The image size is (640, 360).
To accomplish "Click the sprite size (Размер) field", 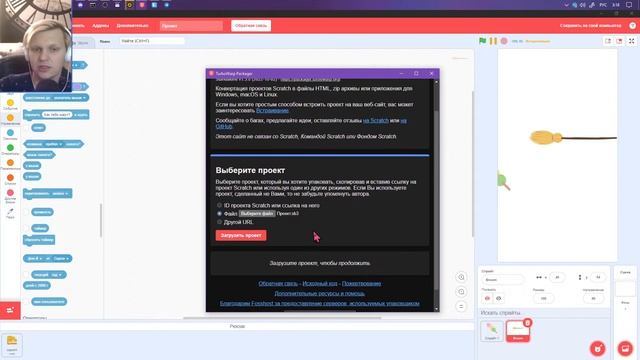I will pos(543,298).
